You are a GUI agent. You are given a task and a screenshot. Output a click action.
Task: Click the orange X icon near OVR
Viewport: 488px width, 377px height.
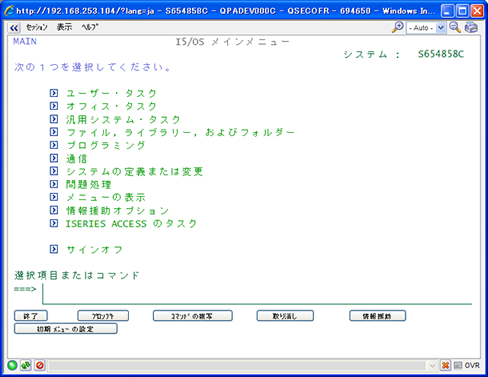445,365
